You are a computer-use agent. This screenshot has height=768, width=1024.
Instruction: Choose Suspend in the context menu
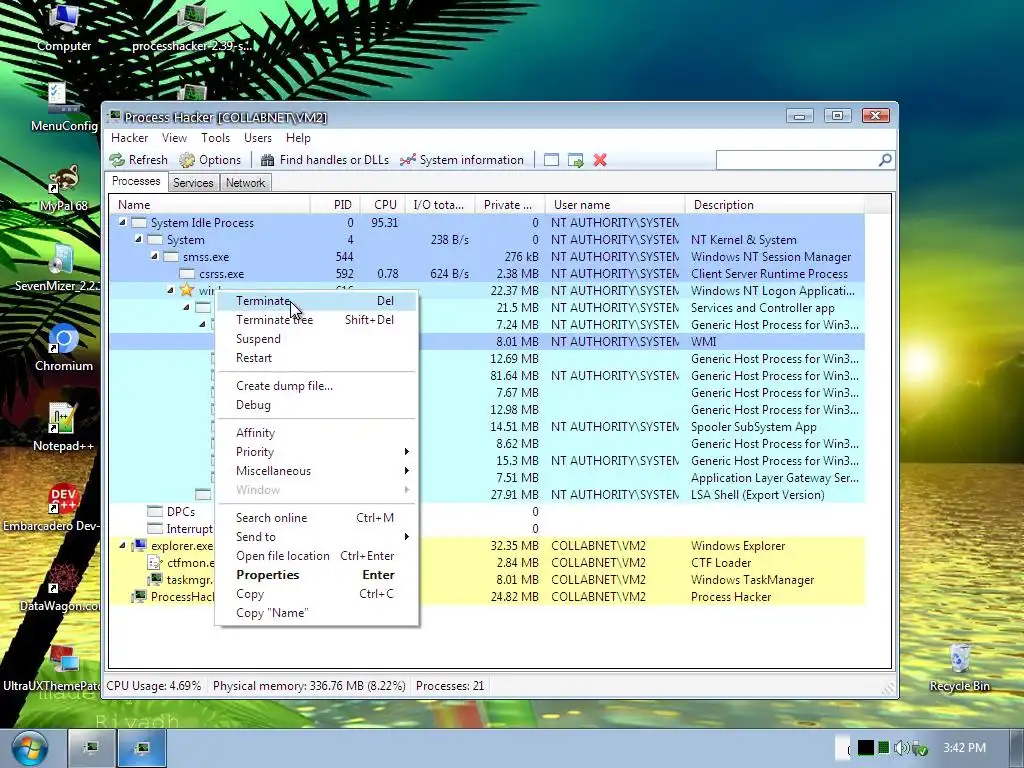(316, 339)
